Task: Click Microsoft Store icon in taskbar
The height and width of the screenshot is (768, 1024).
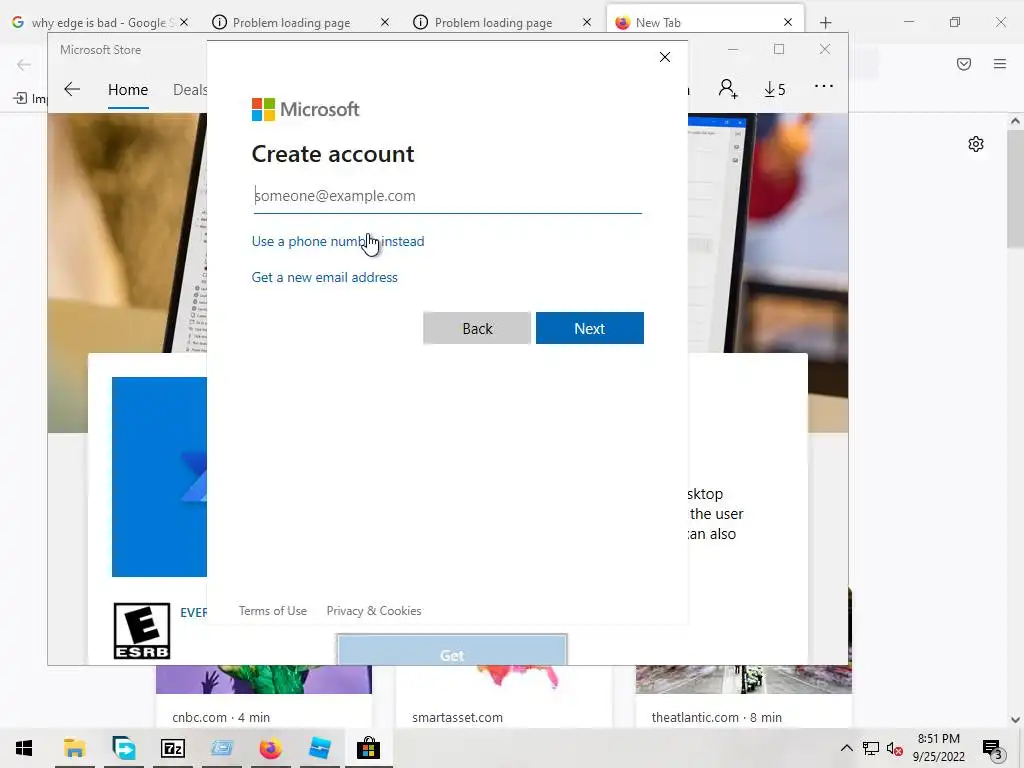Action: pos(368,748)
